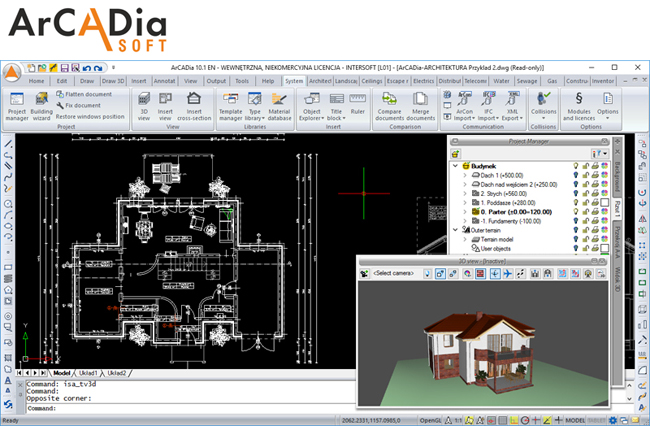
Task: Toggle the light bulb for Dach 1 row
Action: 575,175
